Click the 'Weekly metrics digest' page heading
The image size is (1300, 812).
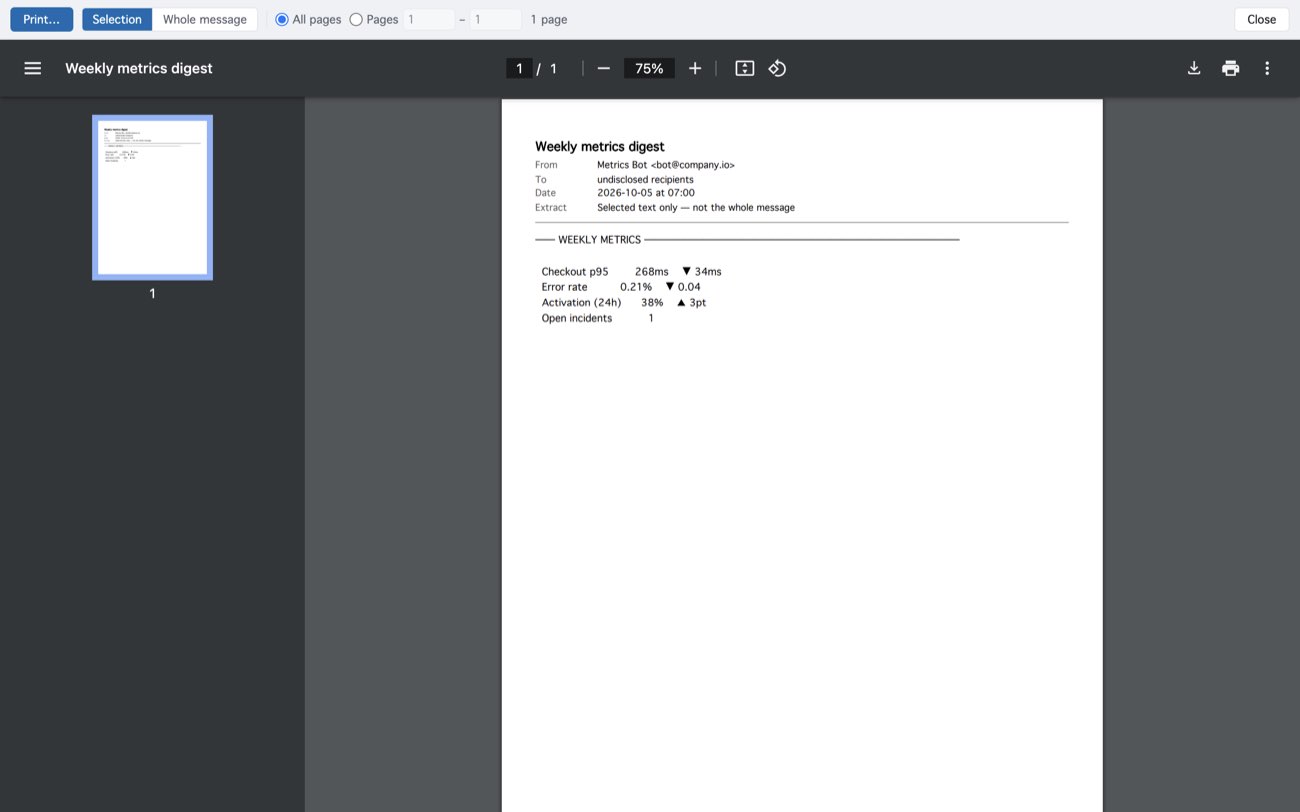[x=600, y=146]
